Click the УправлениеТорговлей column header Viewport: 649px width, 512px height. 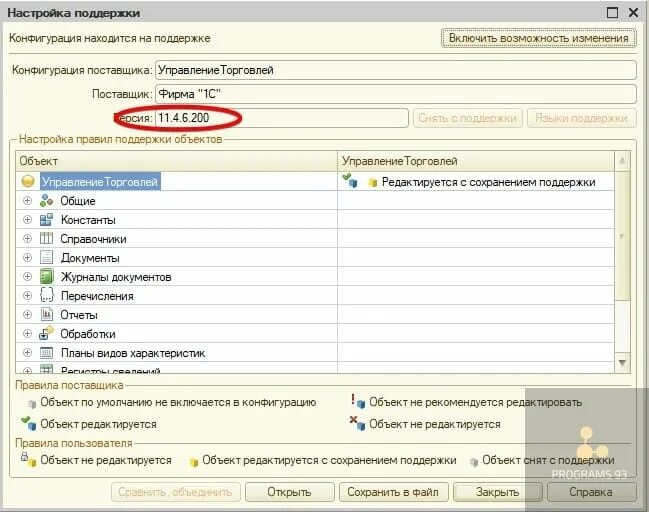[x=476, y=161]
